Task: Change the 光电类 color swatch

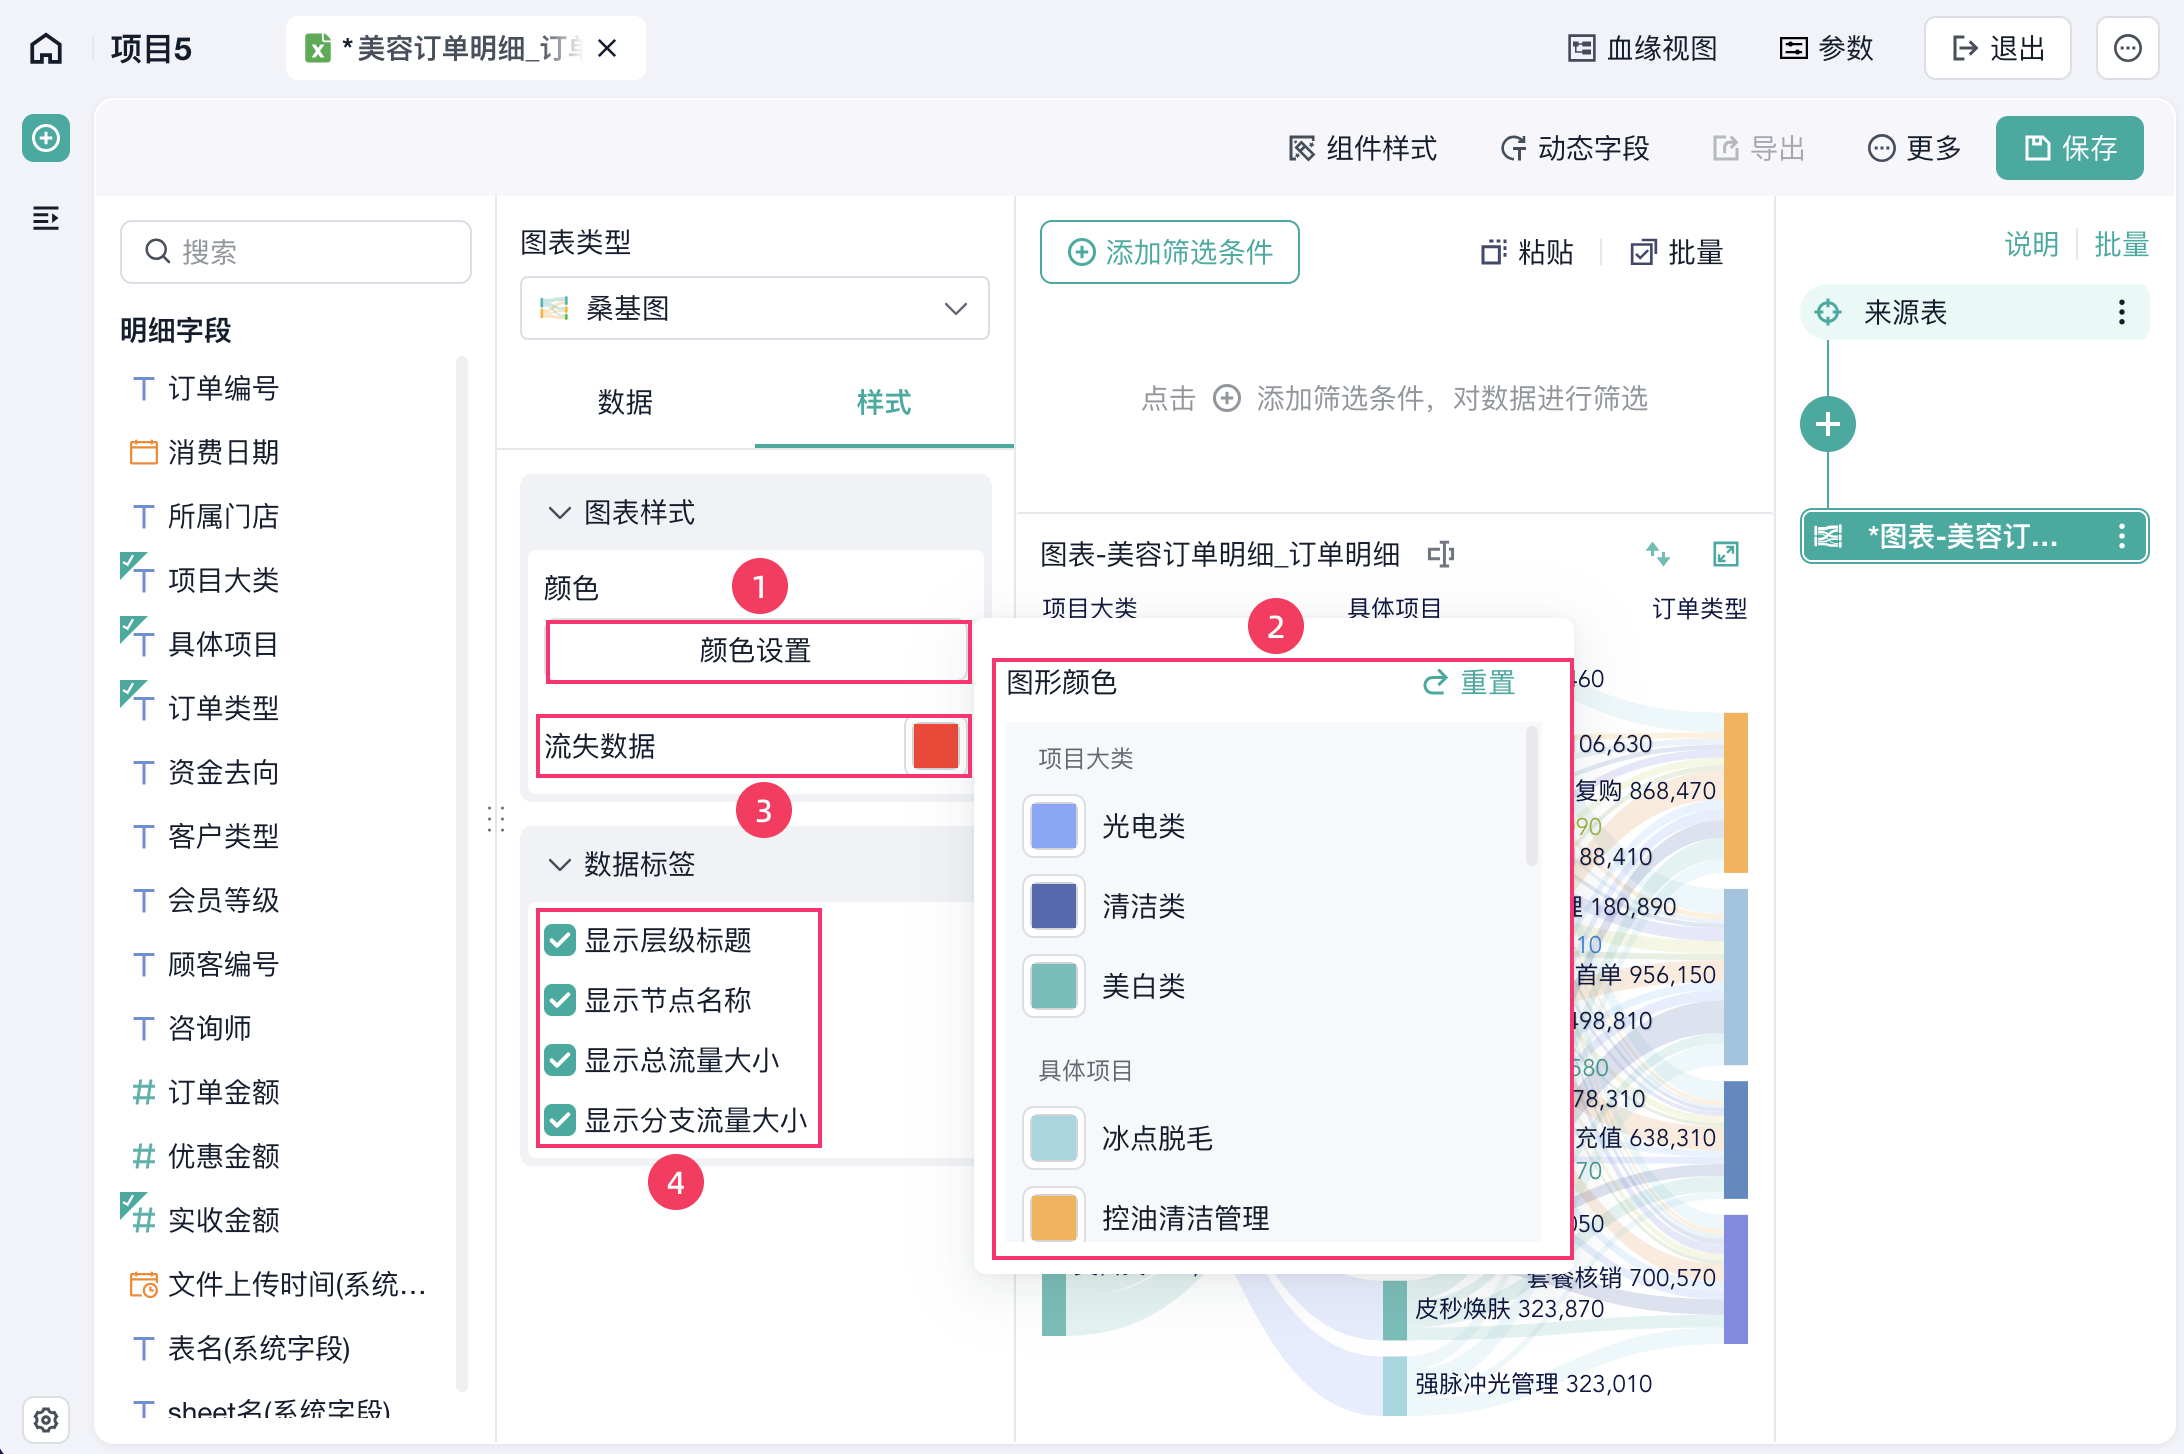Action: 1054,826
